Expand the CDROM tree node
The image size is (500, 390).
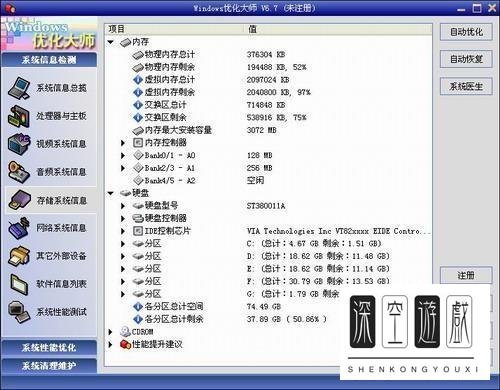click(110, 332)
